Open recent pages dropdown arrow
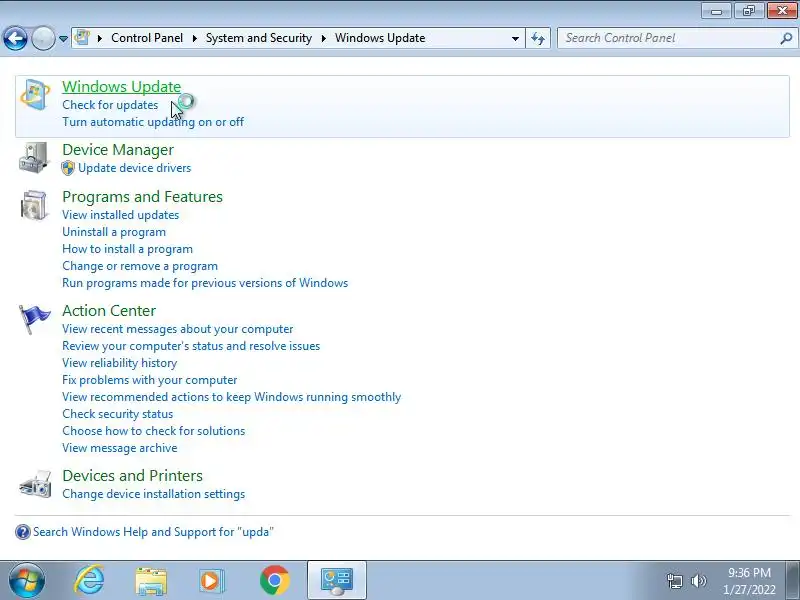 (x=63, y=38)
